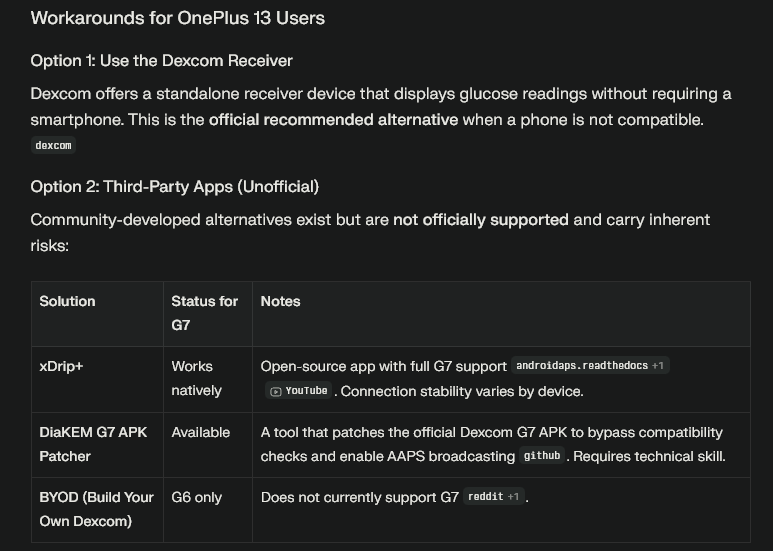Click the Notes column header
The image size is (773, 551).
280,301
